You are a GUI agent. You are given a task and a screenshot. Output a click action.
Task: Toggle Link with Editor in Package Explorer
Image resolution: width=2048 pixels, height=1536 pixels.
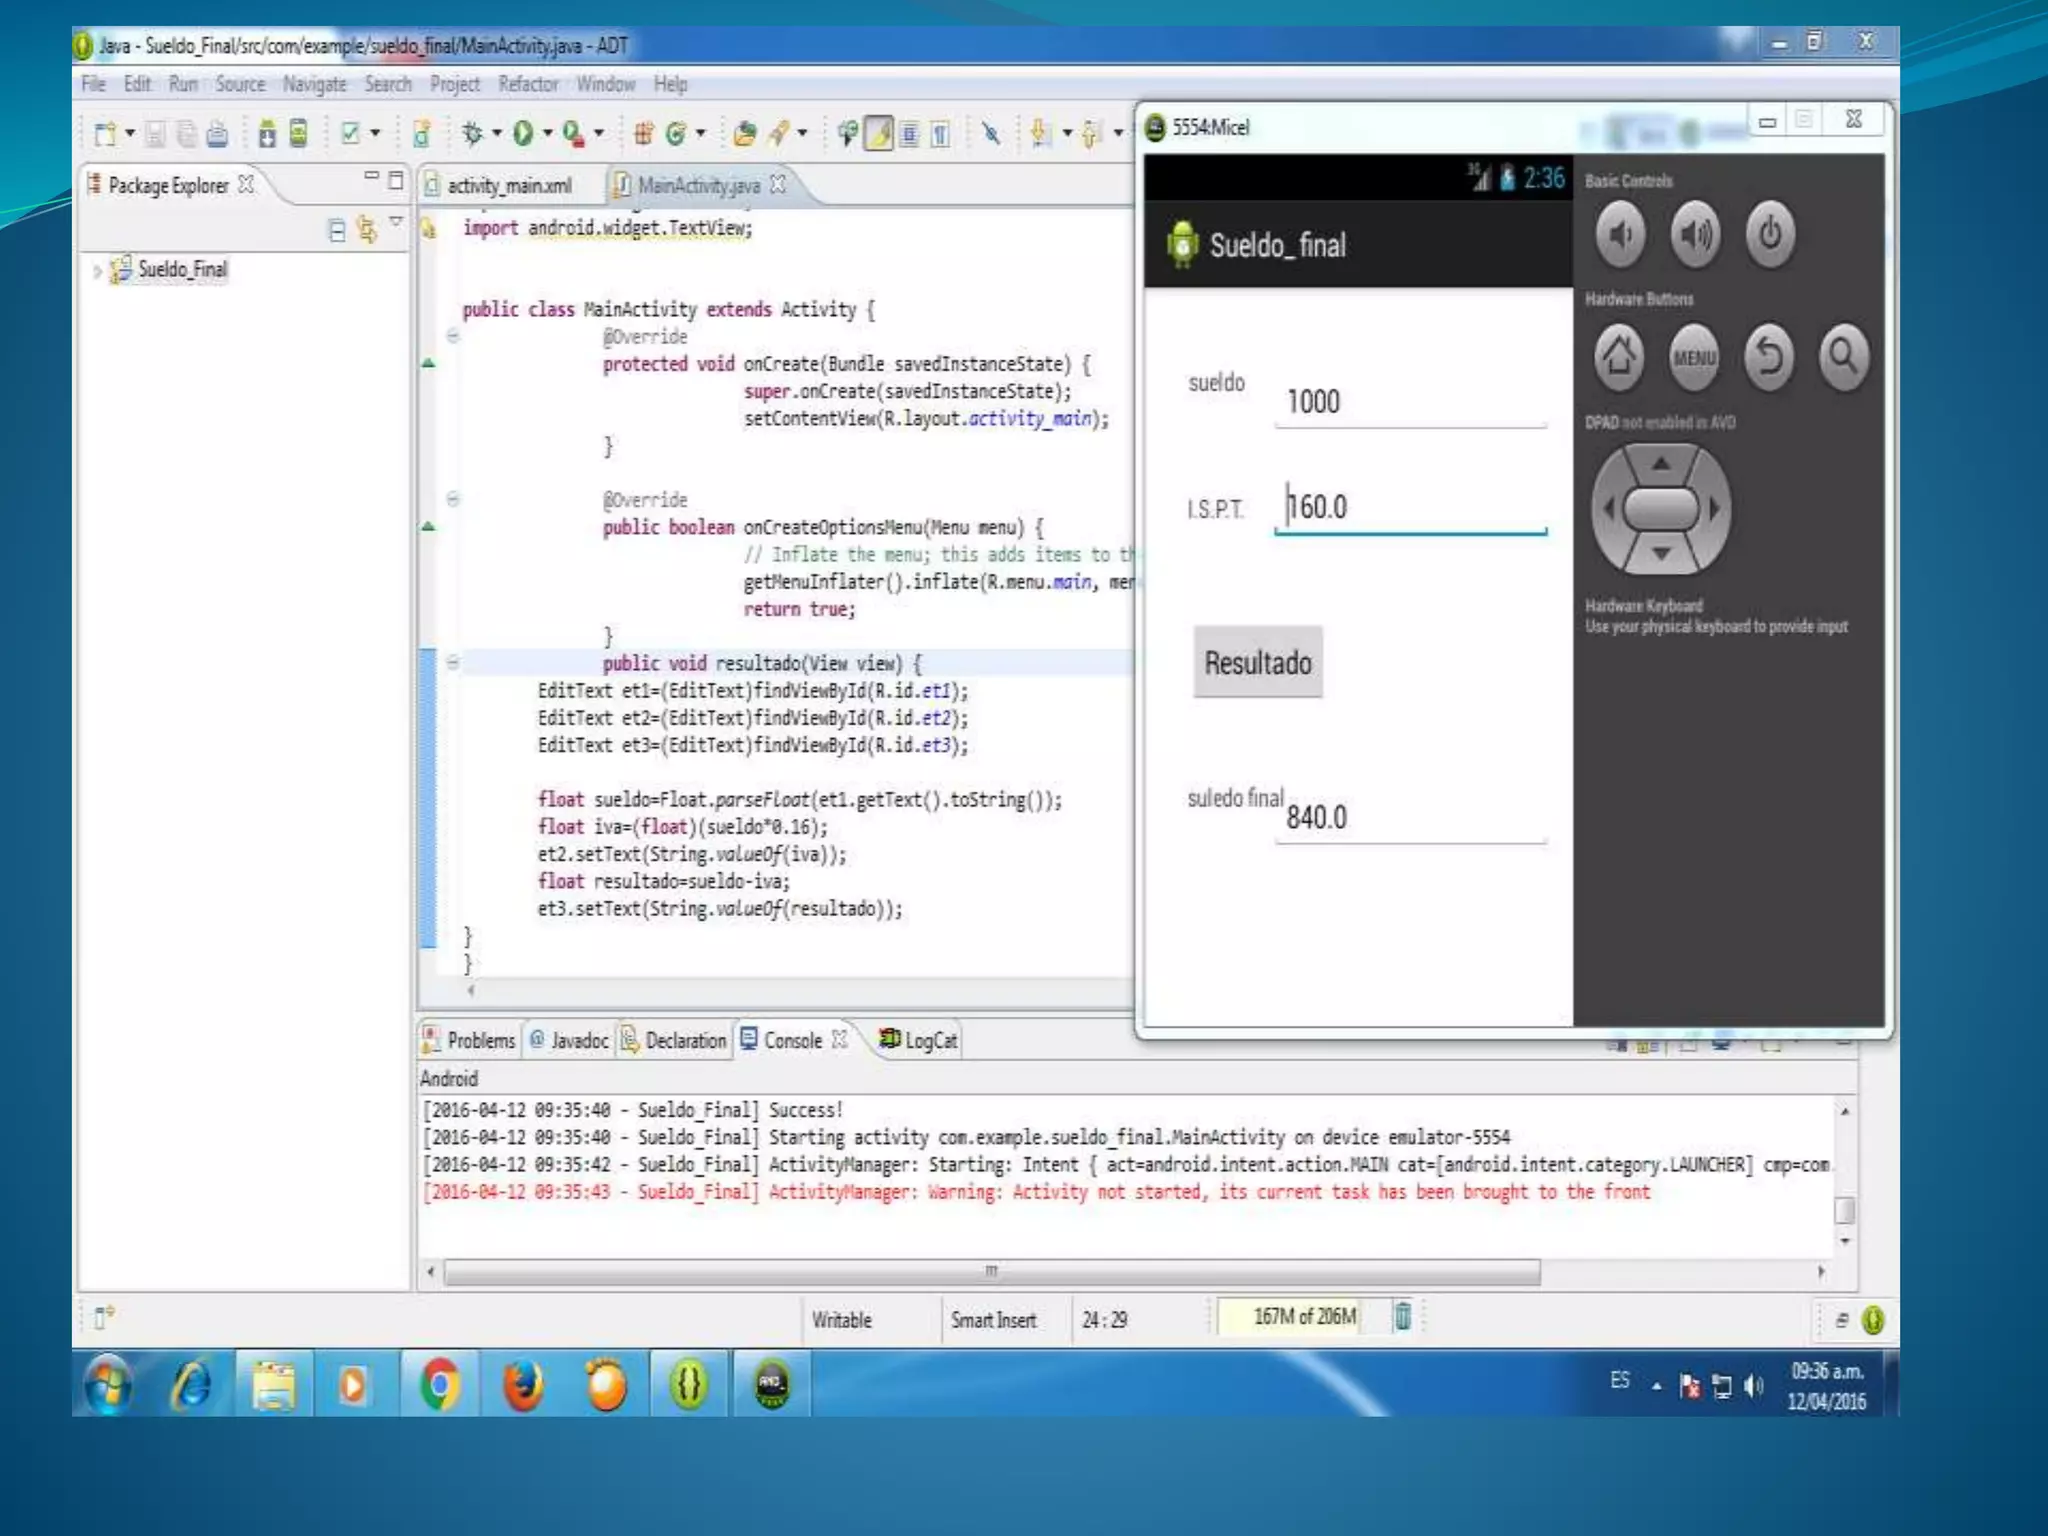pyautogui.click(x=367, y=230)
